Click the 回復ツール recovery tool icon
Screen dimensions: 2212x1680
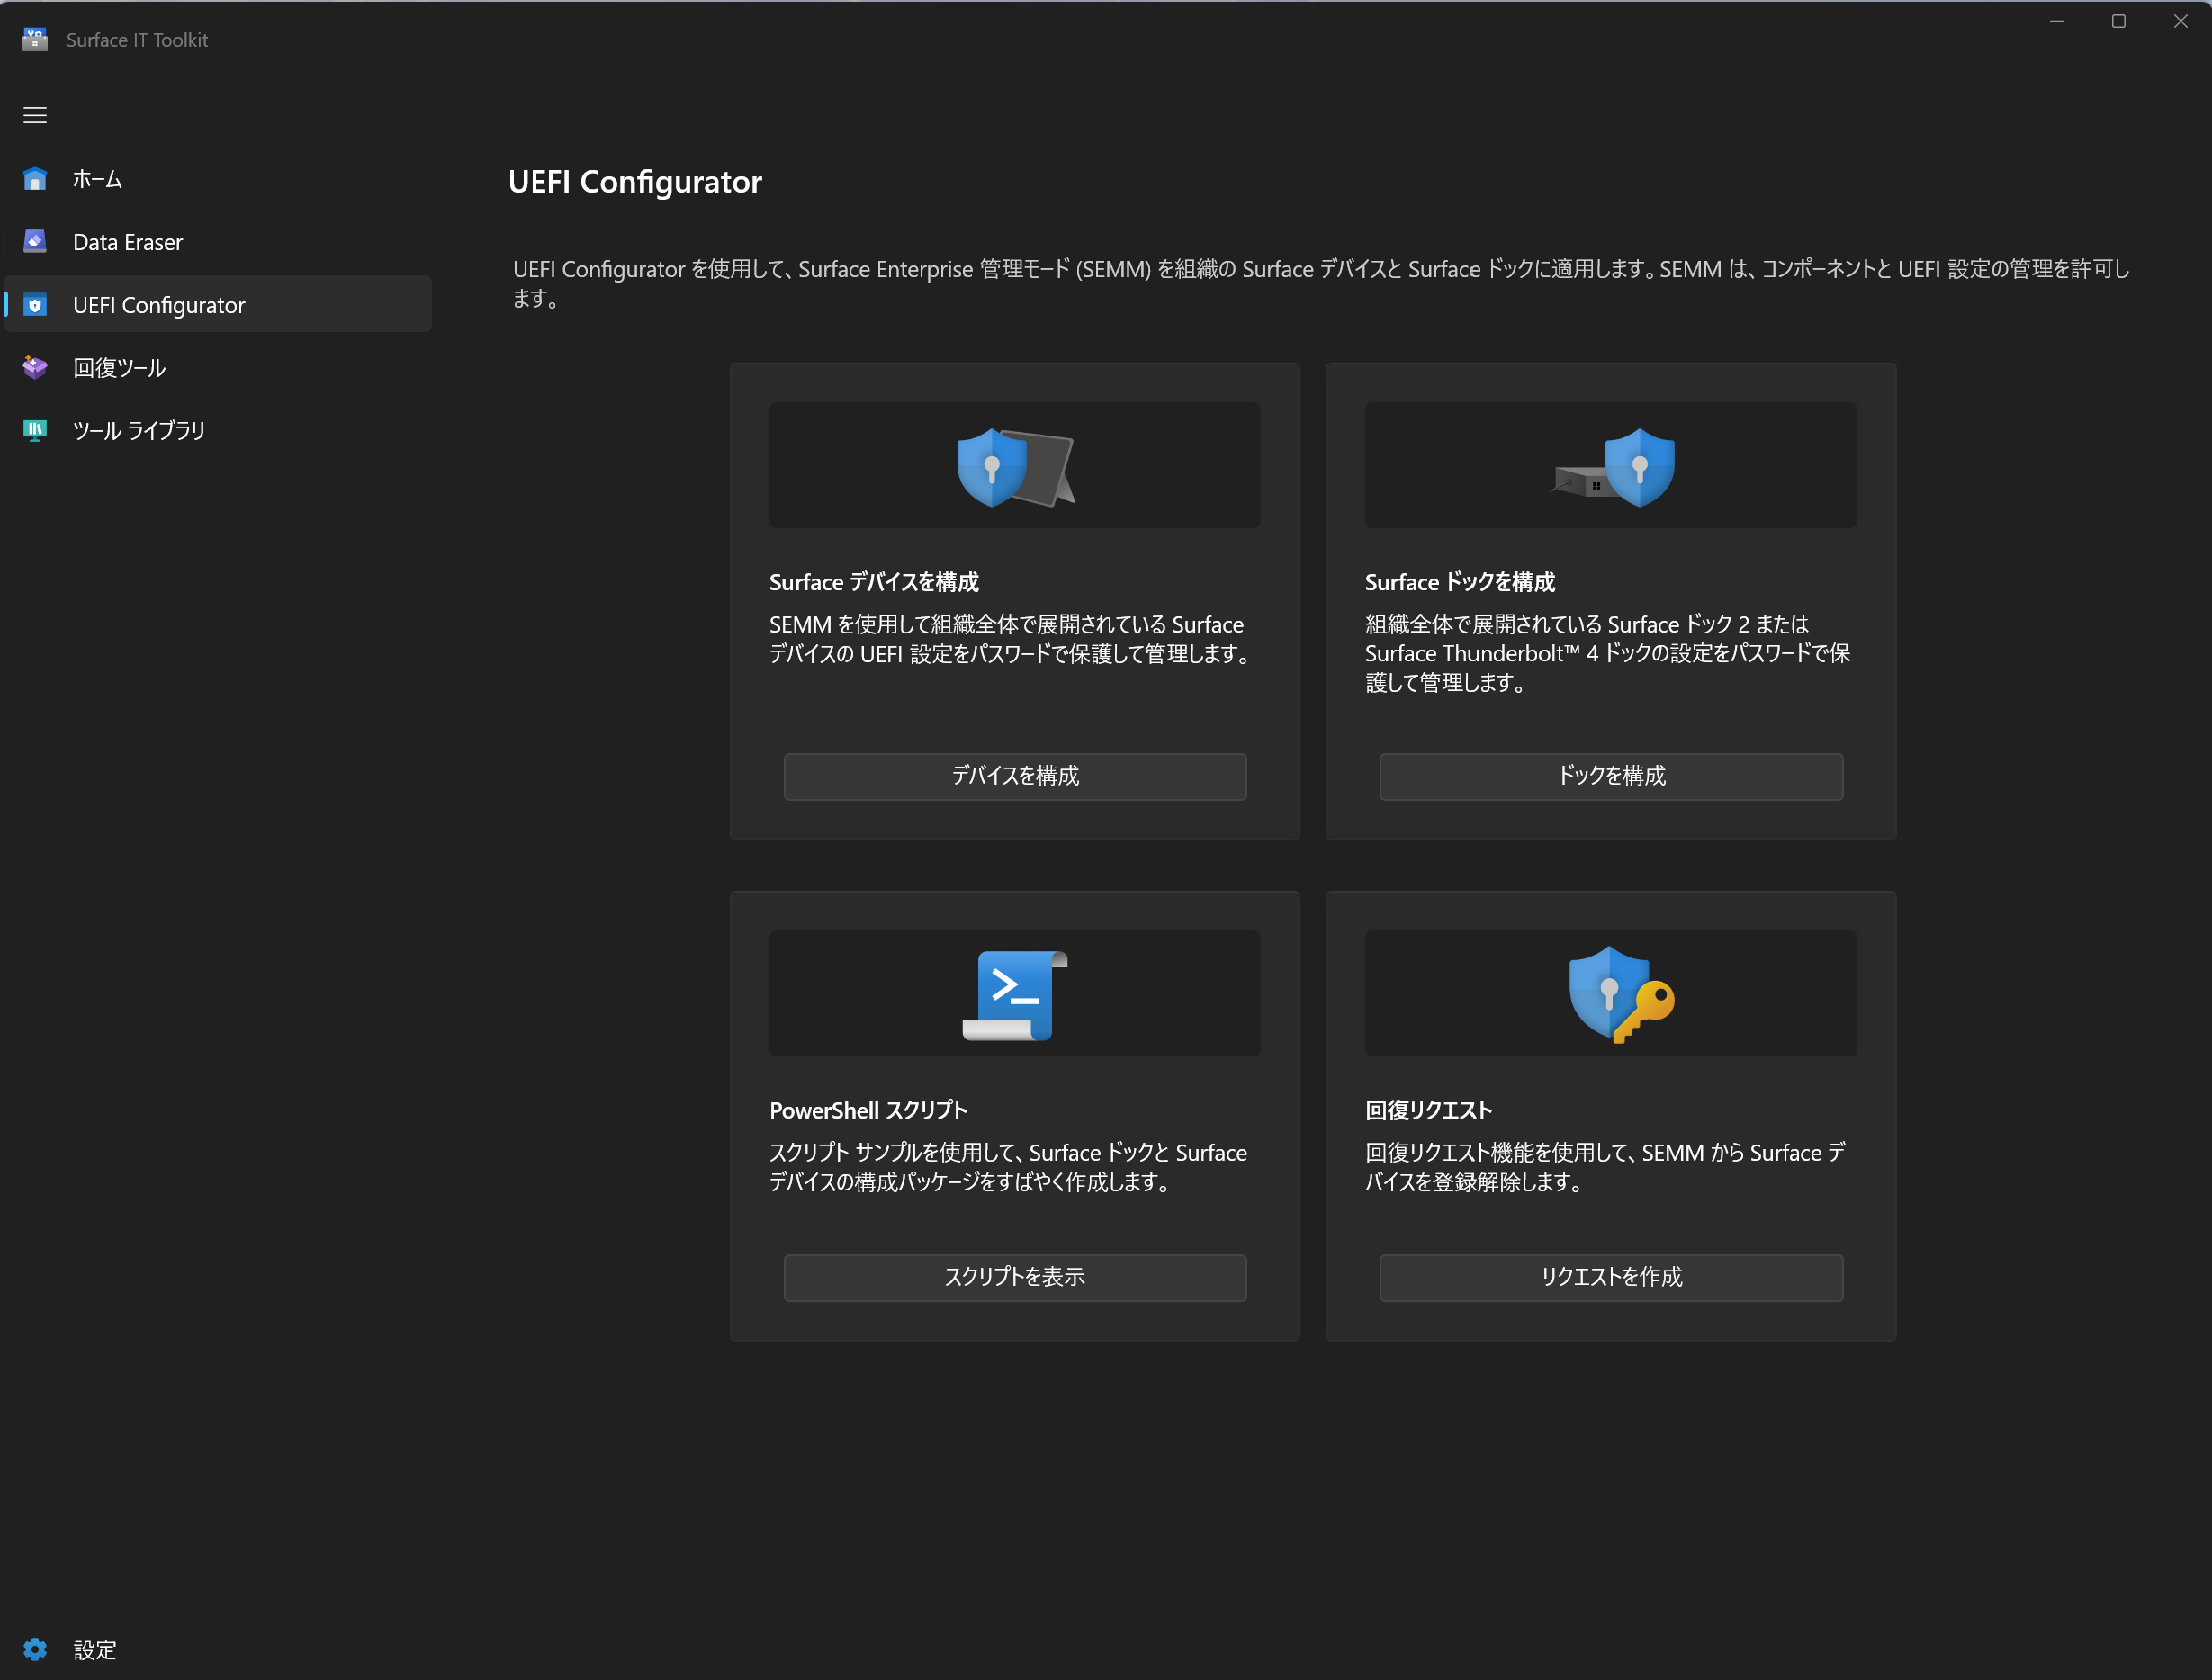tap(35, 367)
